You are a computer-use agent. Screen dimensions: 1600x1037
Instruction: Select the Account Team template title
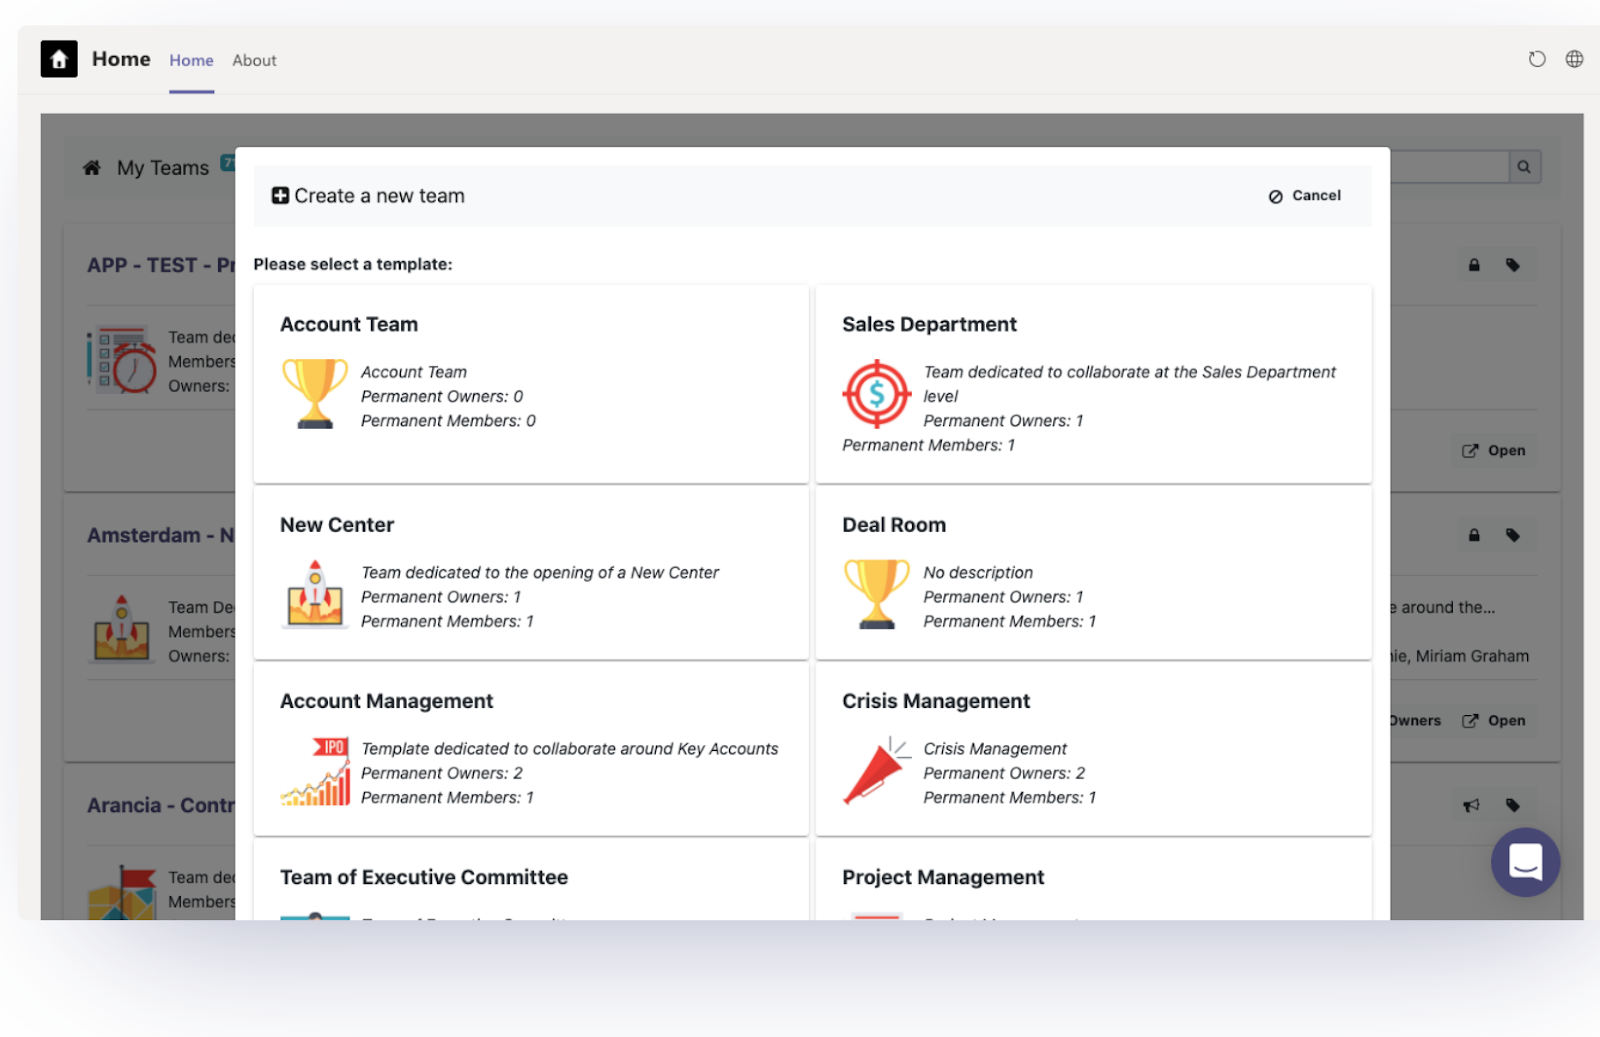click(349, 324)
